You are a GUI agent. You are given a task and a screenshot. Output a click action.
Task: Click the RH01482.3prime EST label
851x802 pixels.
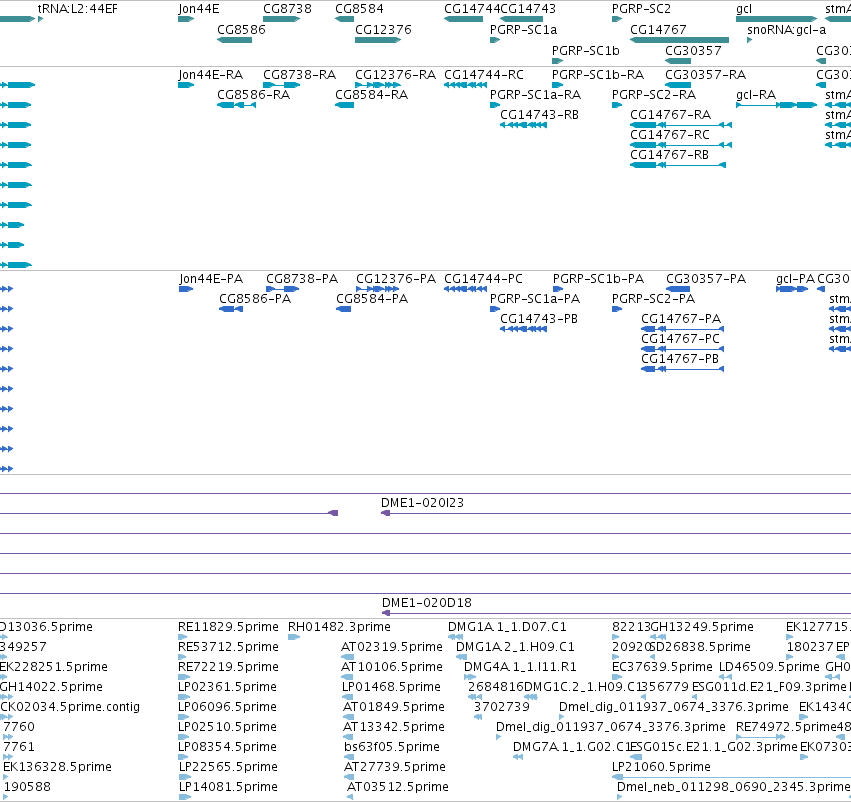pyautogui.click(x=339, y=627)
